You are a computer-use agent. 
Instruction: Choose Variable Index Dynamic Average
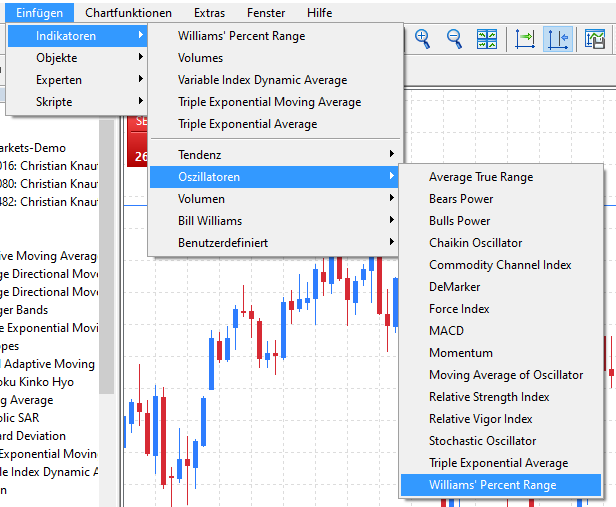pos(274,80)
